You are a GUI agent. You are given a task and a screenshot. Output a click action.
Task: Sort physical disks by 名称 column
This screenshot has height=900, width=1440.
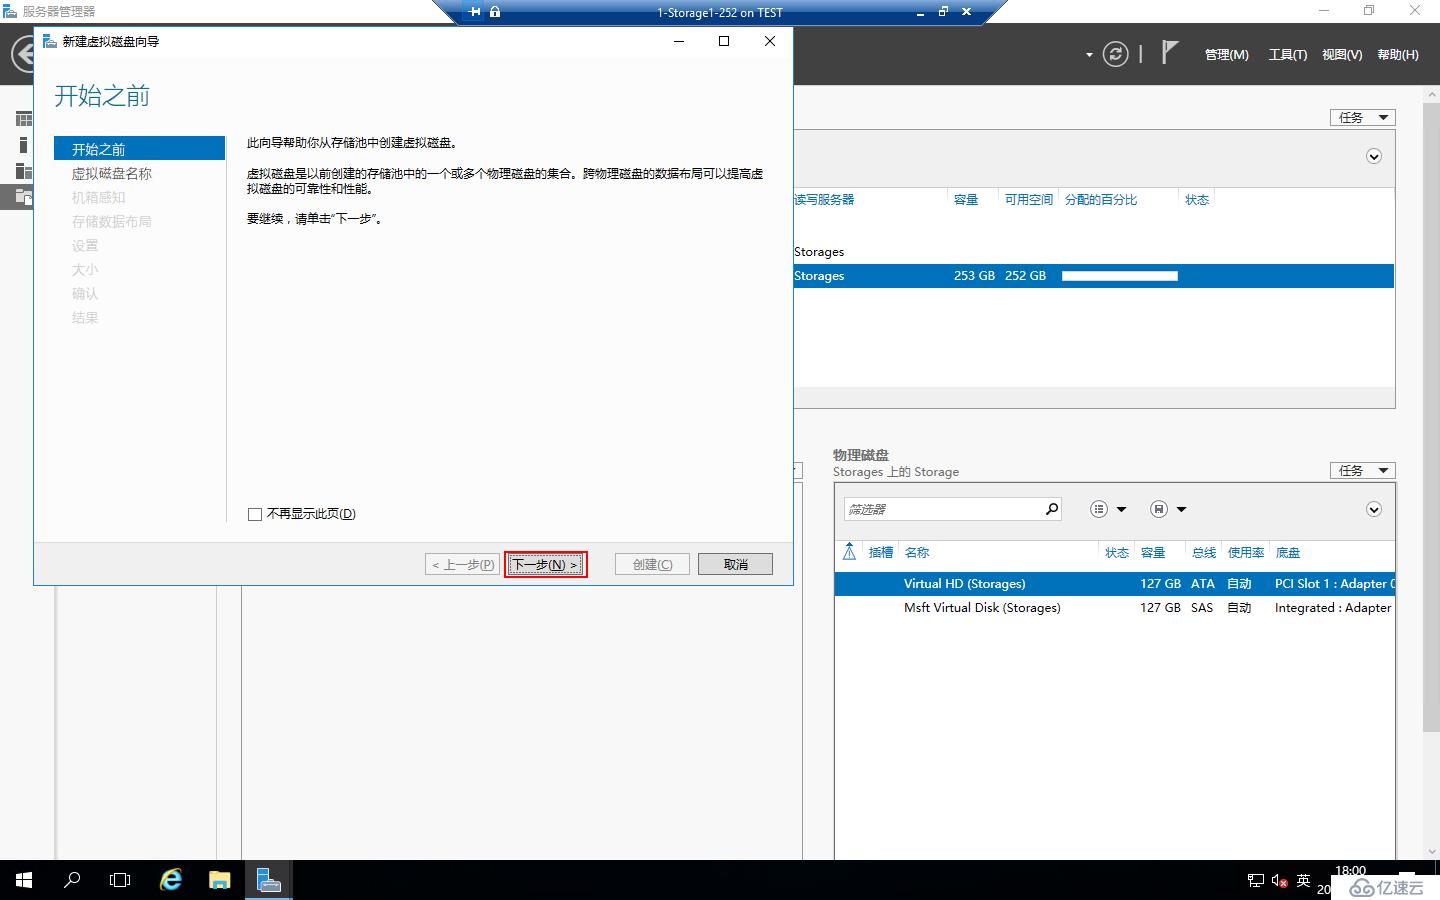pos(917,552)
